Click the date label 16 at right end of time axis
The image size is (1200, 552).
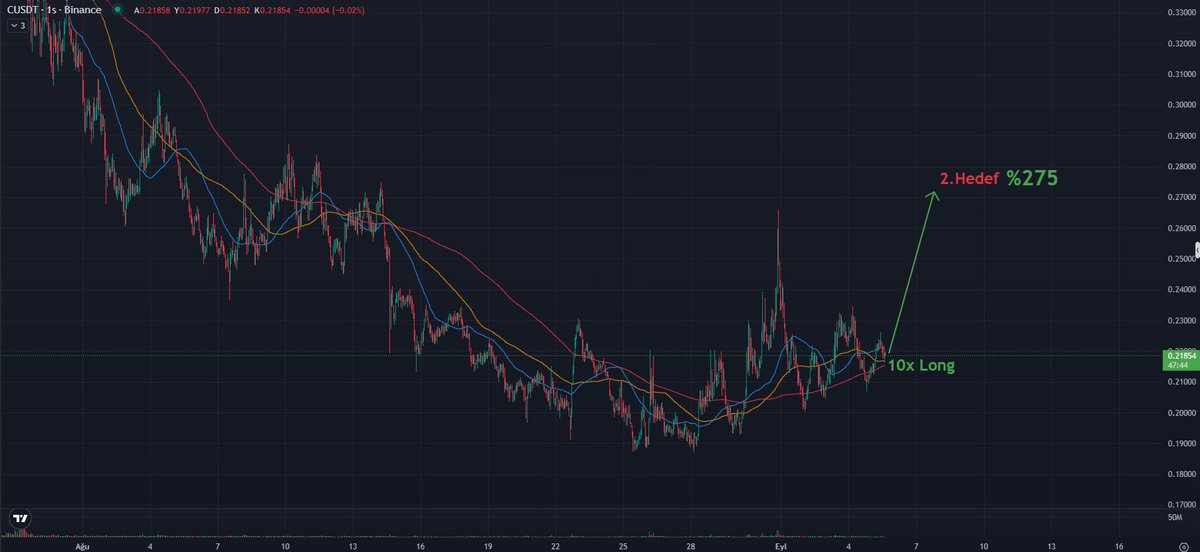(1119, 548)
